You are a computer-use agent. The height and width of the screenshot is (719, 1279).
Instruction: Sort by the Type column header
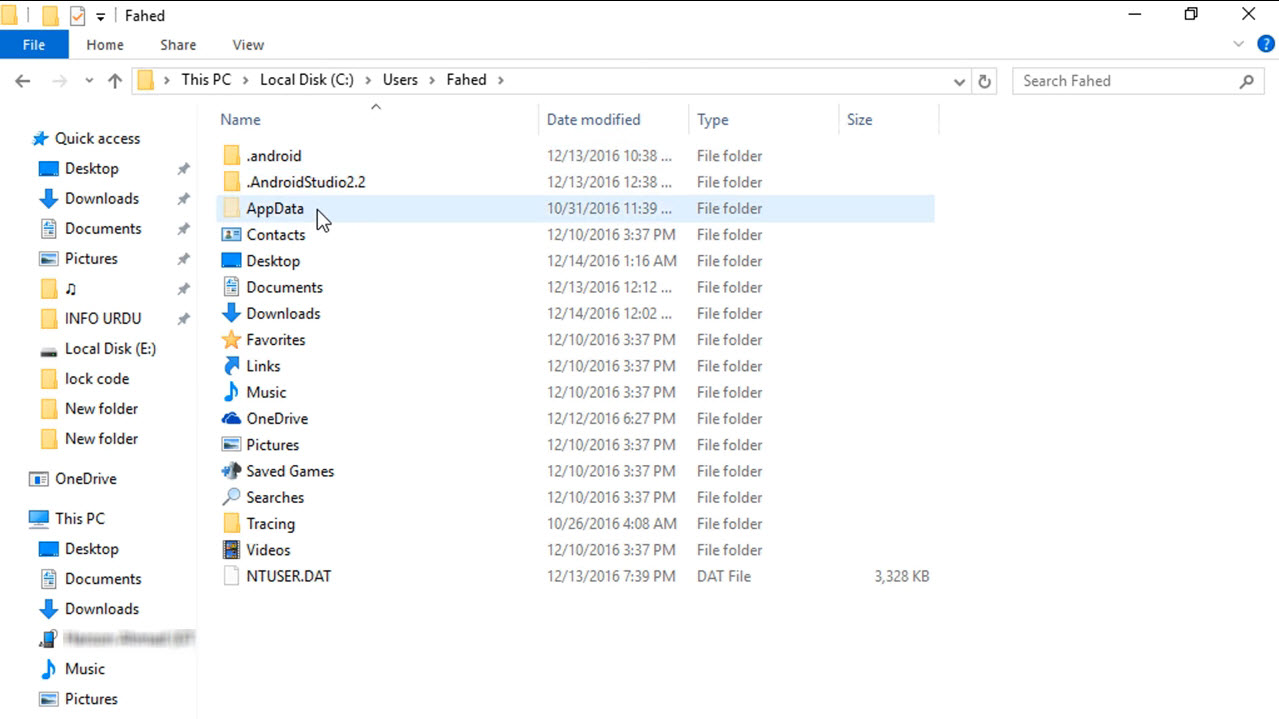tap(713, 119)
